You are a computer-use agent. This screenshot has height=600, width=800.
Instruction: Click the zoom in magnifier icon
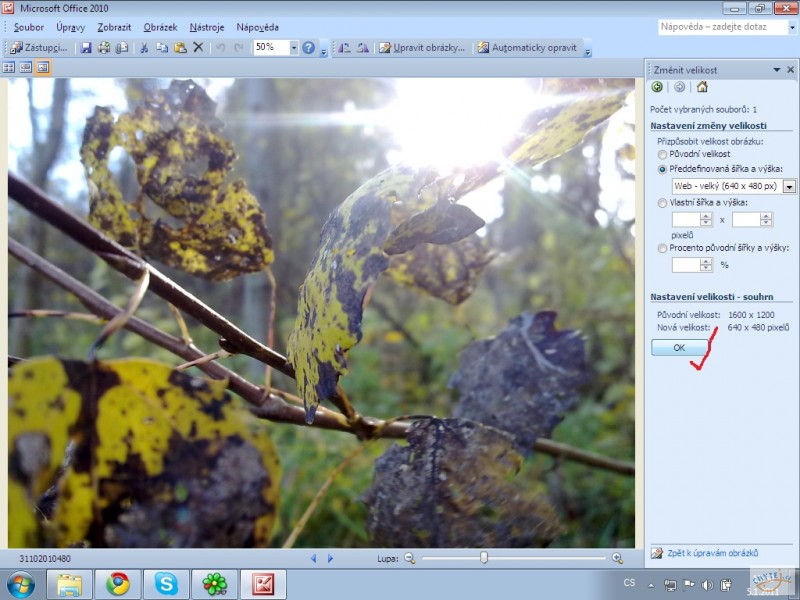tap(617, 559)
